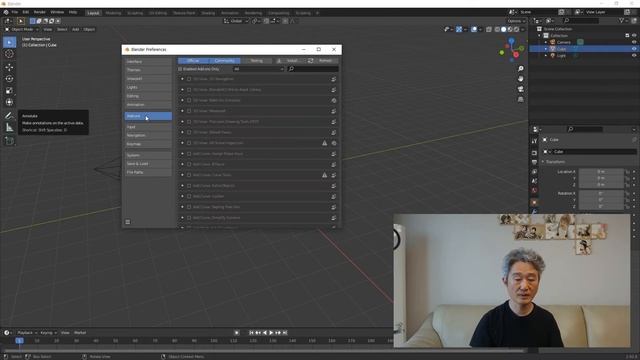Click the add-on search field in Preferences
The image size is (640, 360).
(x=313, y=69)
